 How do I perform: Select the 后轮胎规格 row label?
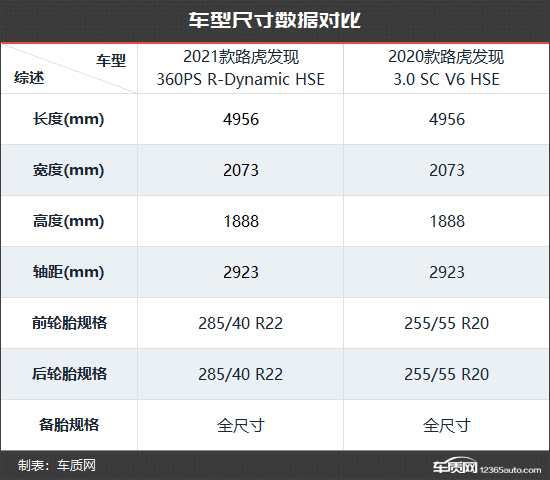(x=69, y=374)
